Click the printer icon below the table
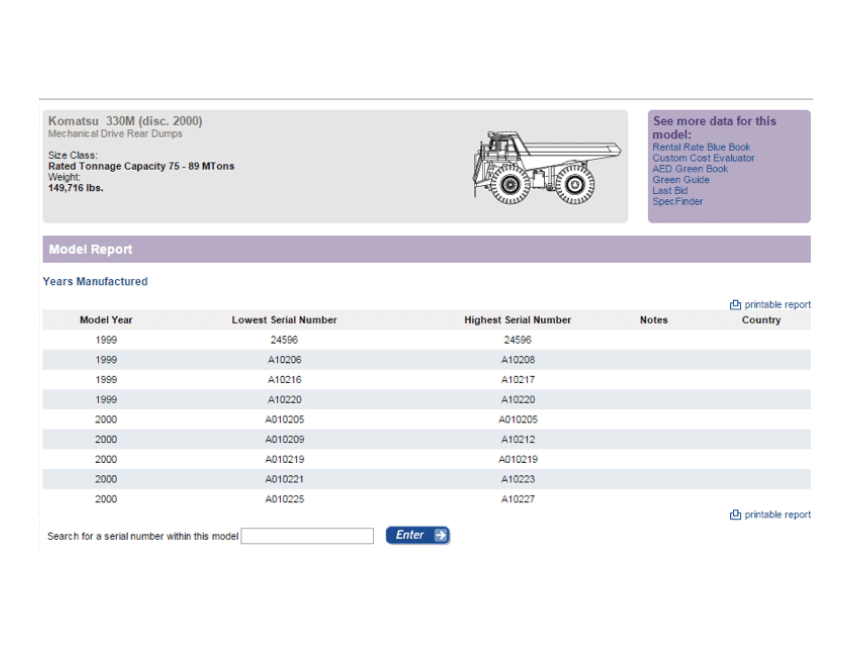 735,515
